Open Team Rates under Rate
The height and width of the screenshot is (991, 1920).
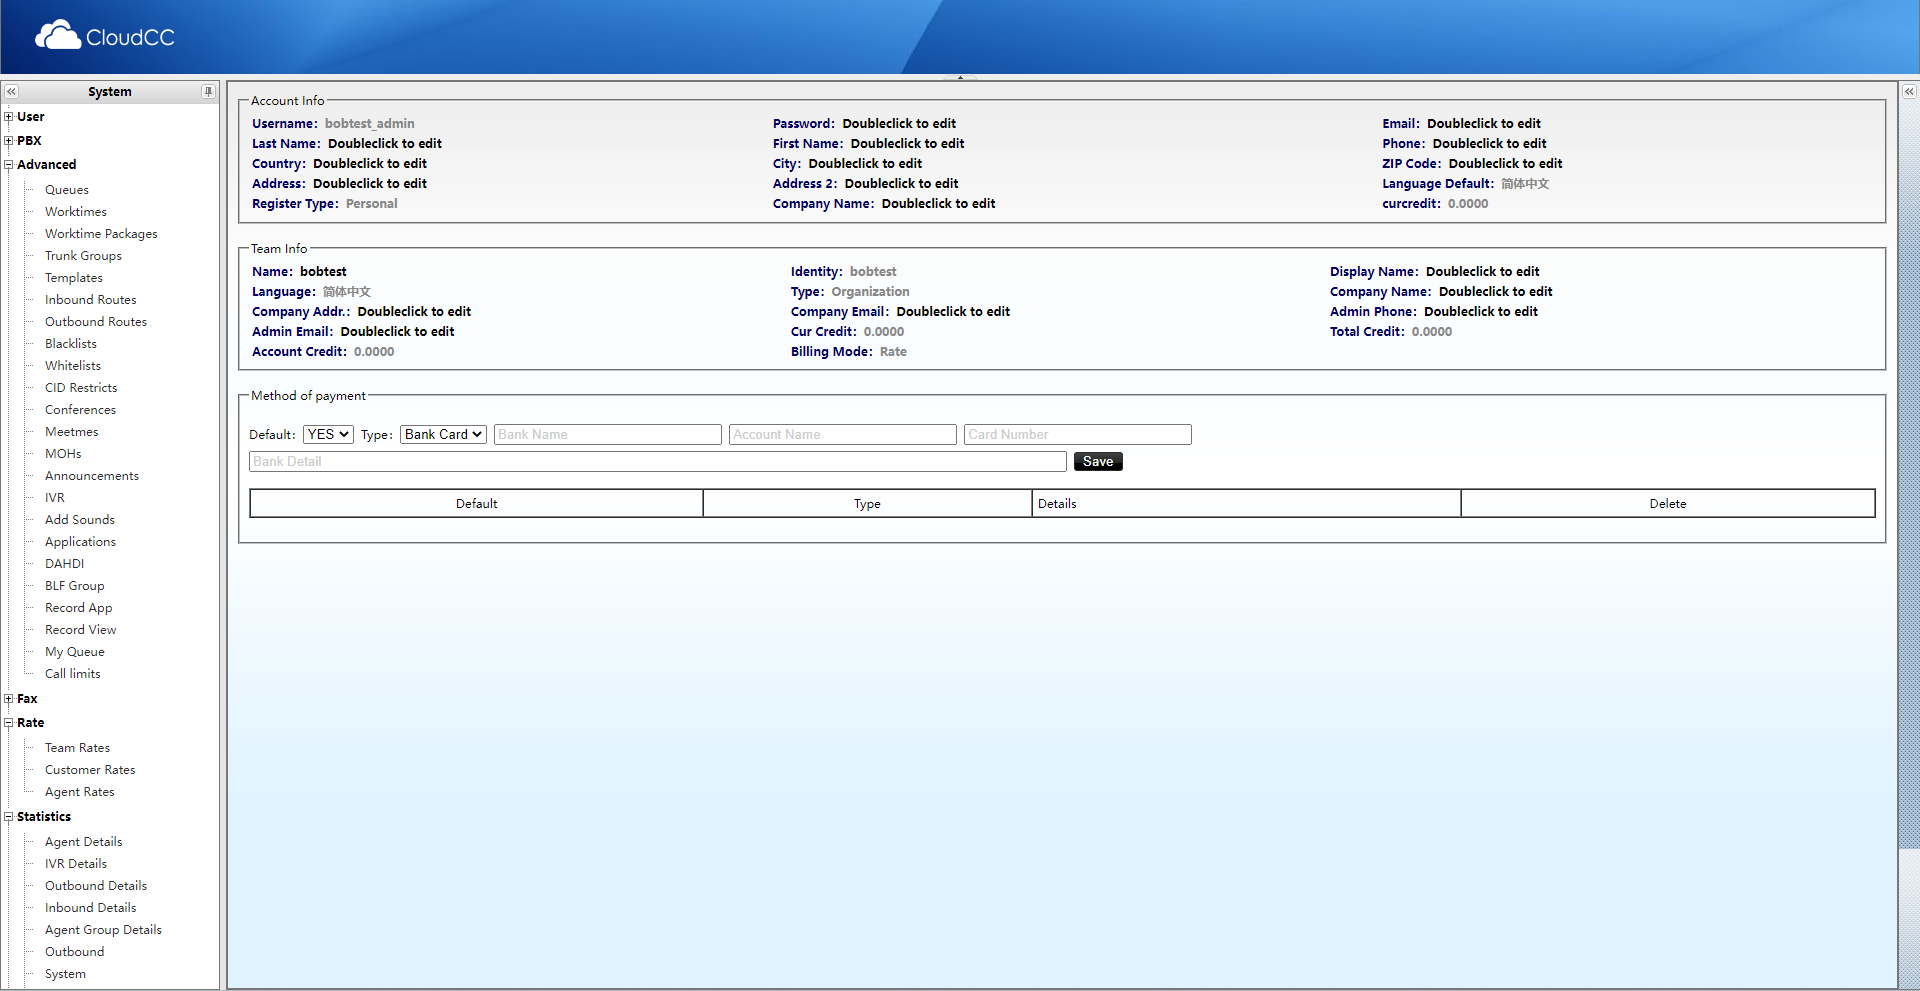[x=77, y=747]
